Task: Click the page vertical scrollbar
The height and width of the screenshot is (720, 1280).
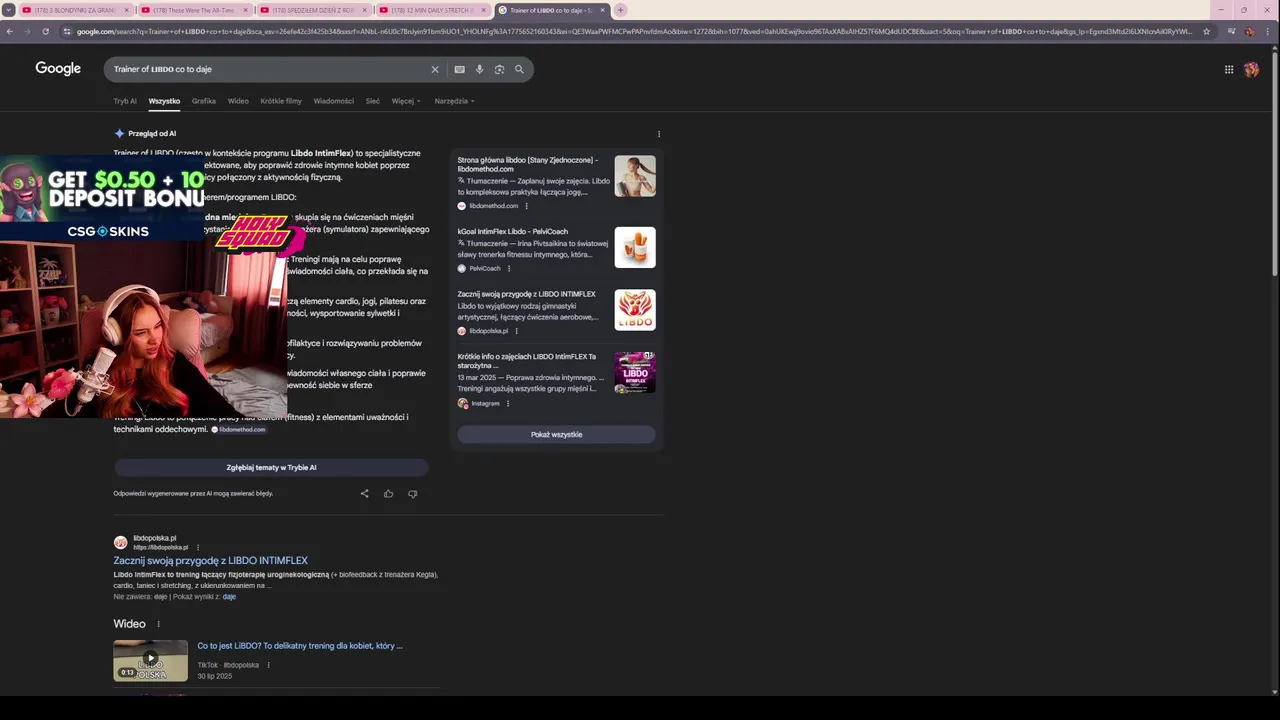Action: click(x=1274, y=165)
